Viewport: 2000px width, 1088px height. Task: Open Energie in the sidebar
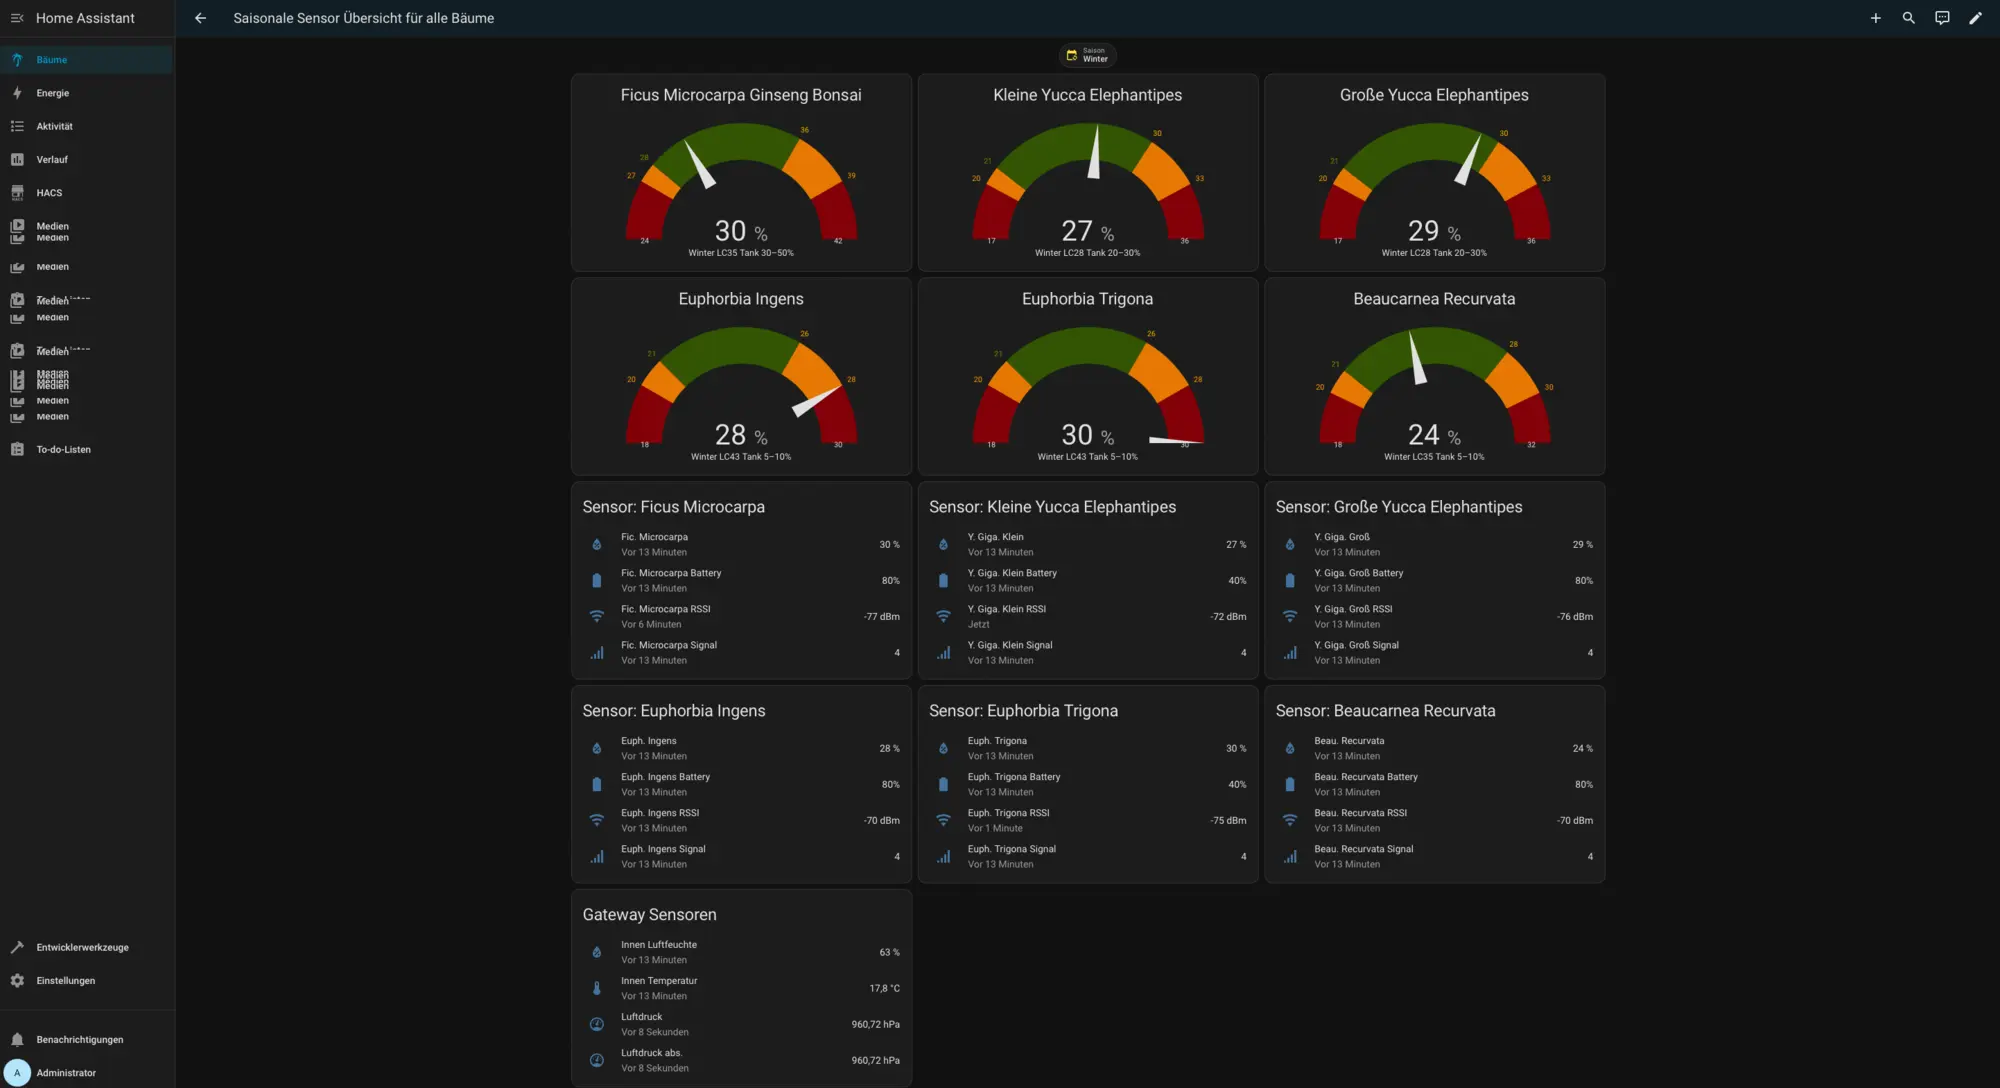53,93
